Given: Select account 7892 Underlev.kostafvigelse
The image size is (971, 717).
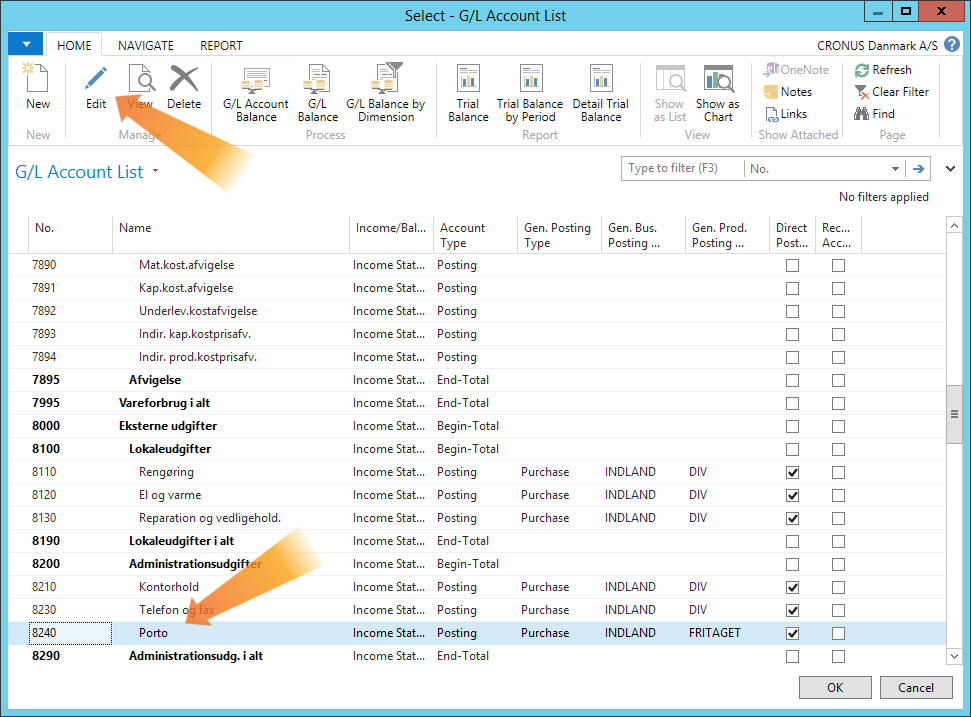Looking at the screenshot, I should tap(477, 311).
